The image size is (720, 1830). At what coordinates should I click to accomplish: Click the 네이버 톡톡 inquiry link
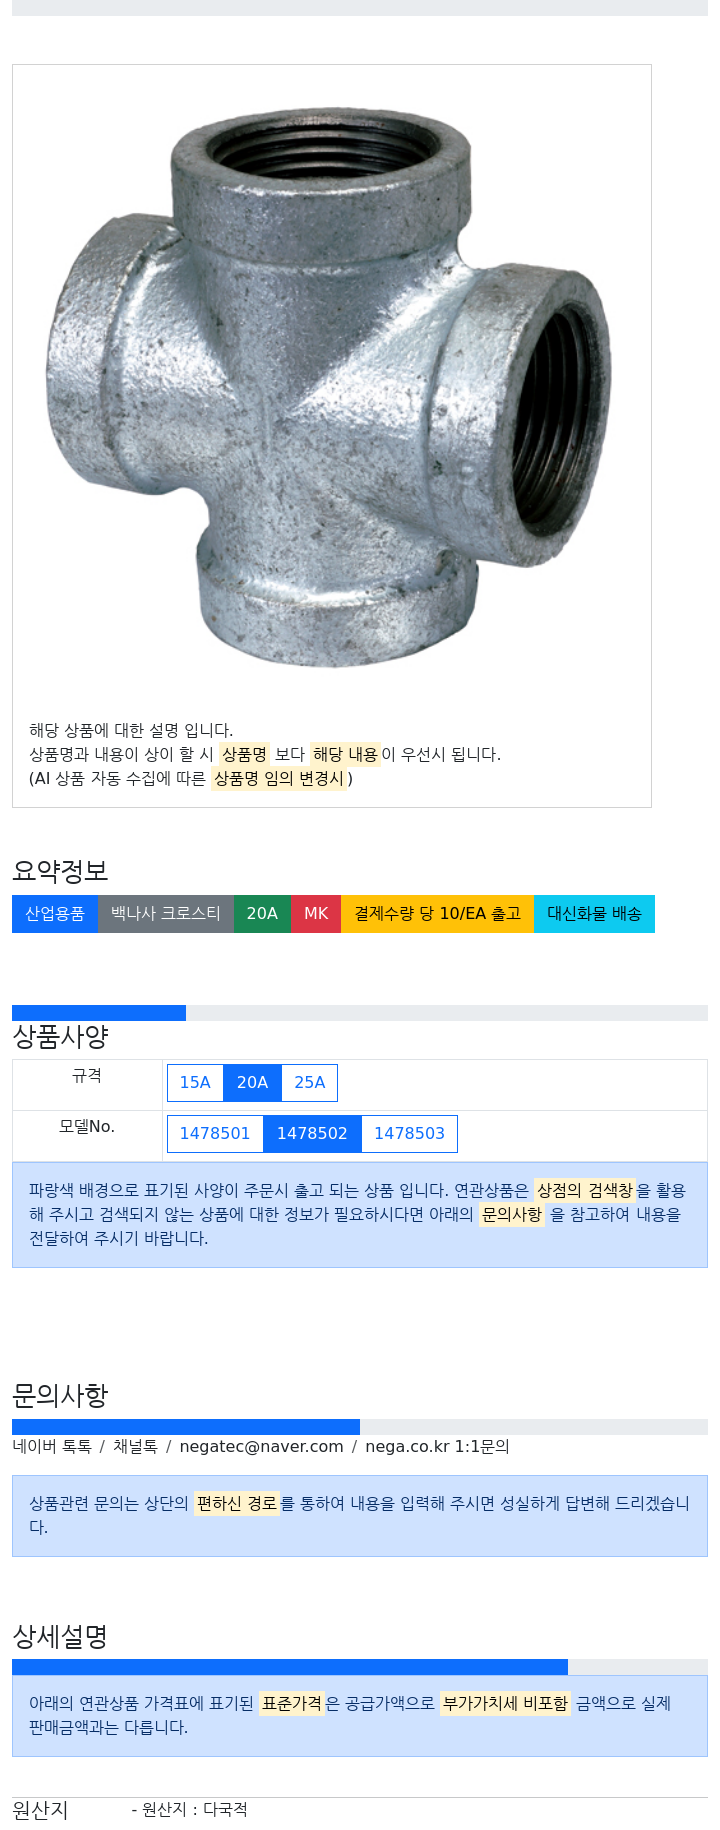(52, 1447)
